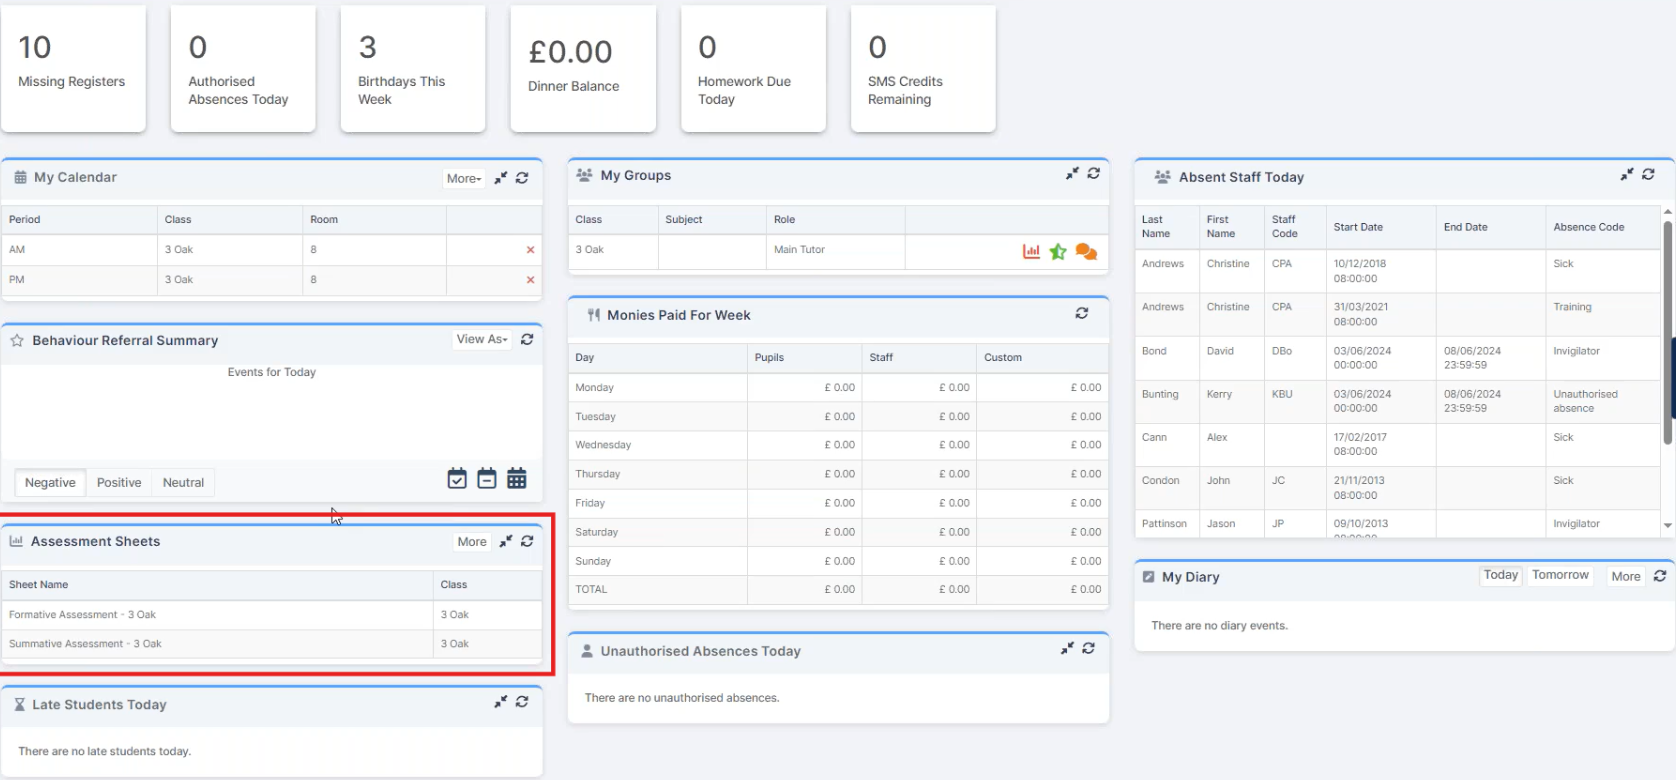The height and width of the screenshot is (780, 1676).
Task: Click the Absent Staff Today scrollbar
Action: click(x=1667, y=330)
